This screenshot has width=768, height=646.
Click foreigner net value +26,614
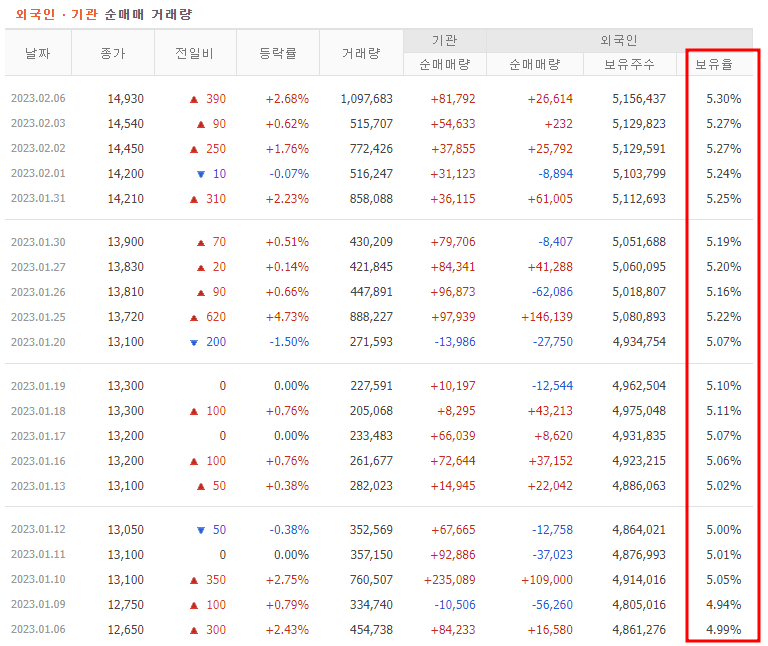(x=550, y=98)
